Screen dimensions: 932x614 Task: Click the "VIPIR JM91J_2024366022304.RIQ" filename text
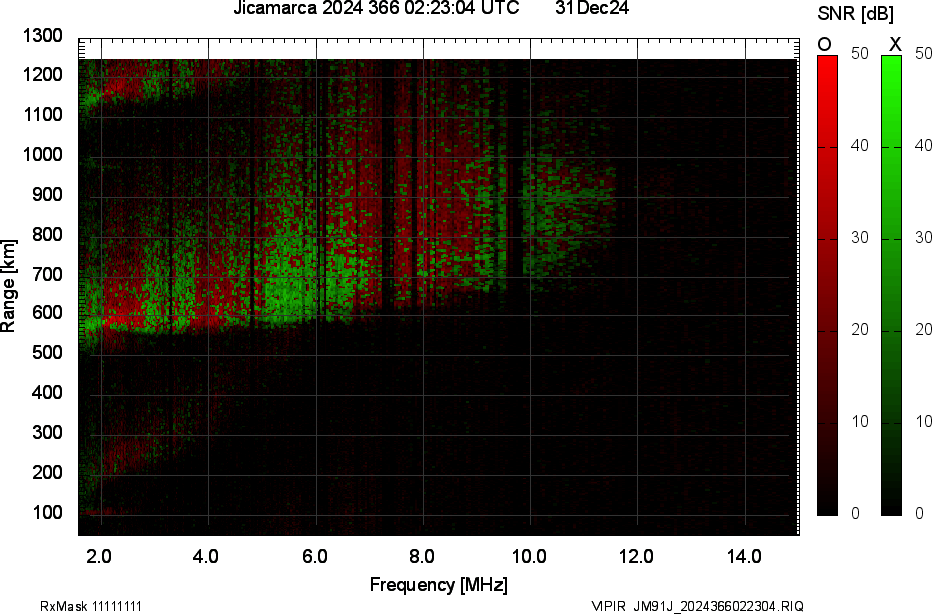pyautogui.click(x=698, y=606)
